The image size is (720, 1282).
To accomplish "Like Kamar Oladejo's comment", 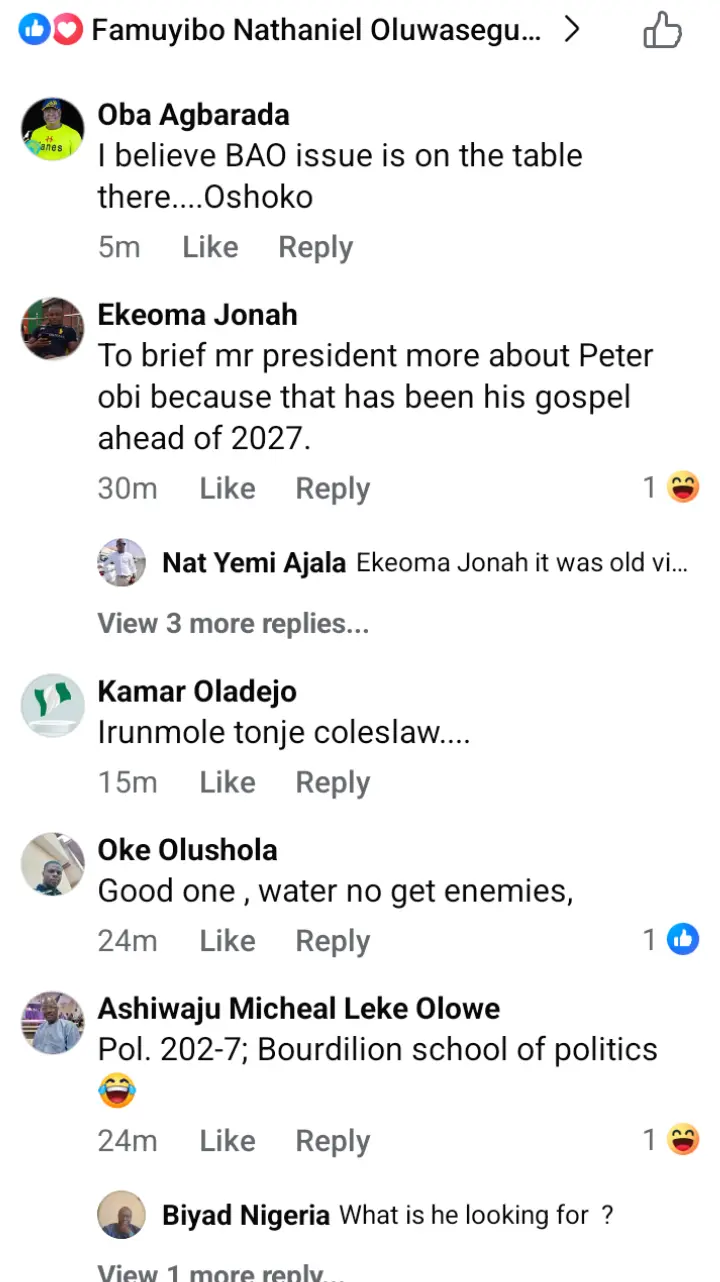I will pyautogui.click(x=227, y=782).
